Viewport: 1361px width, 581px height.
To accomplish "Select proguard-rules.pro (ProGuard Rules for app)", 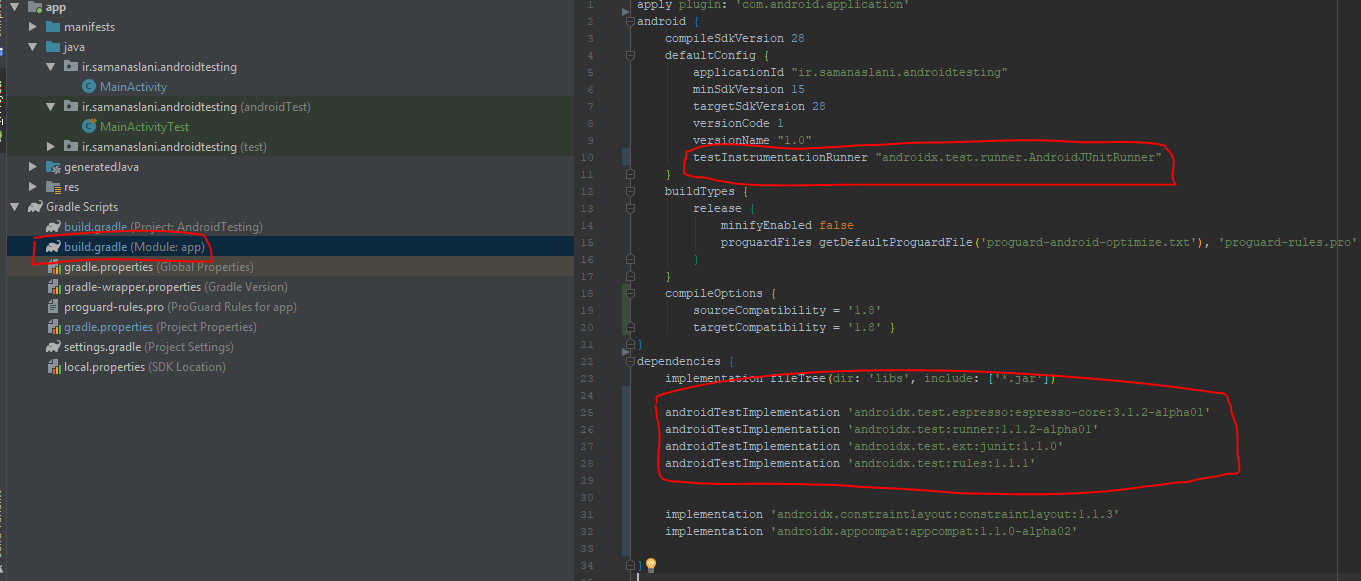I will (x=180, y=307).
